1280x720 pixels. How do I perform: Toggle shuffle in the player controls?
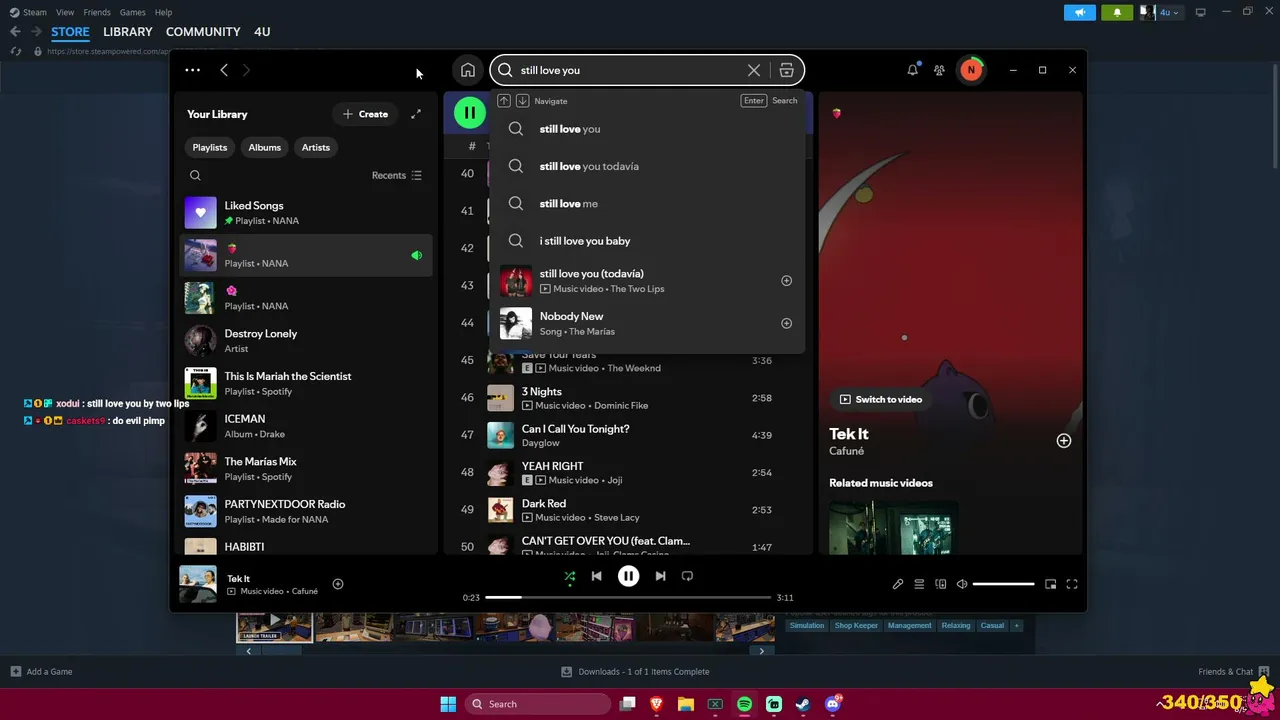pos(569,576)
